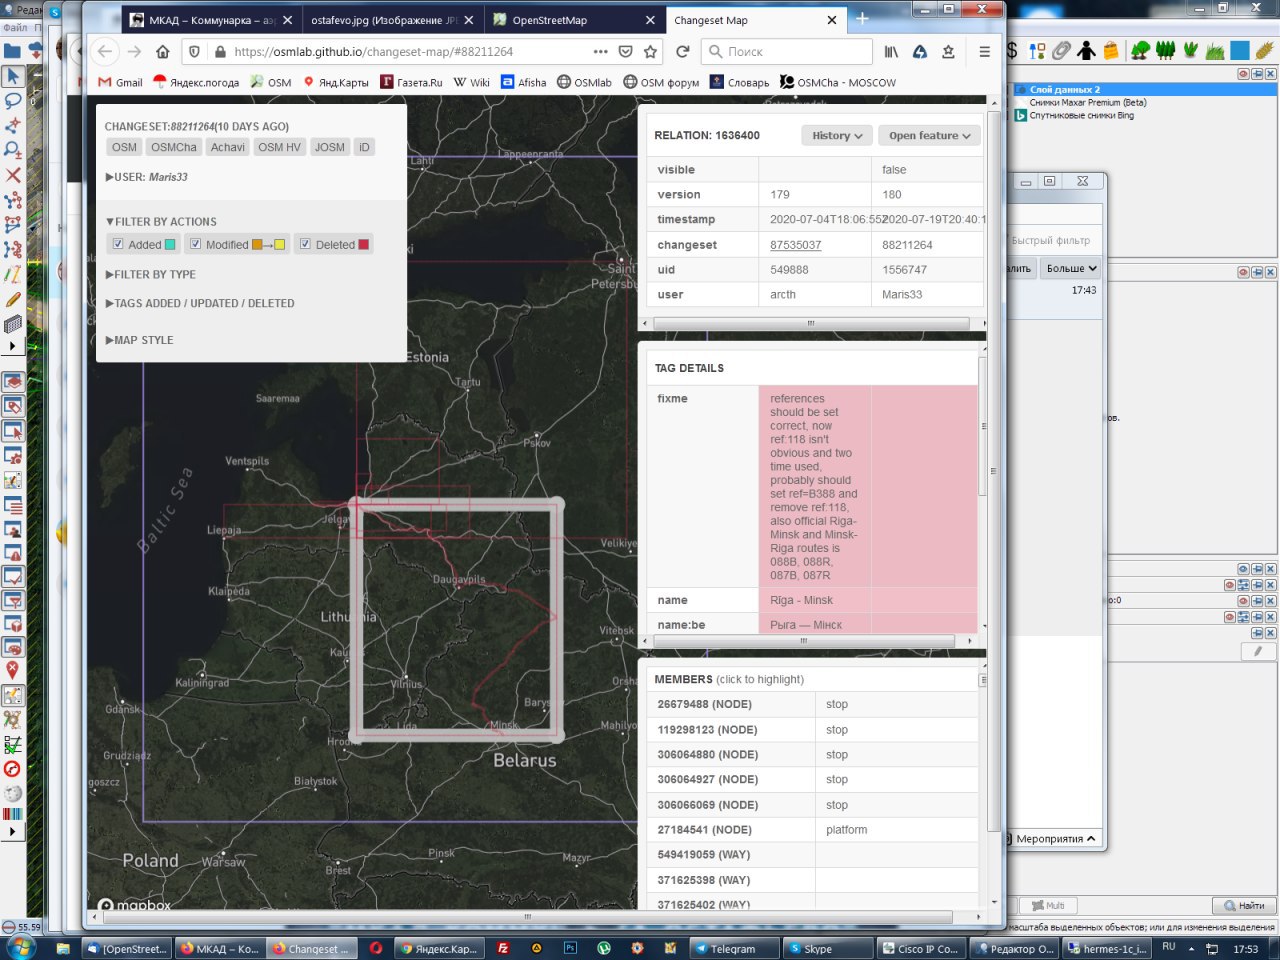Switch to the ostafevo.jpg tab
Screen dimensions: 1280x960
(x=391, y=20)
